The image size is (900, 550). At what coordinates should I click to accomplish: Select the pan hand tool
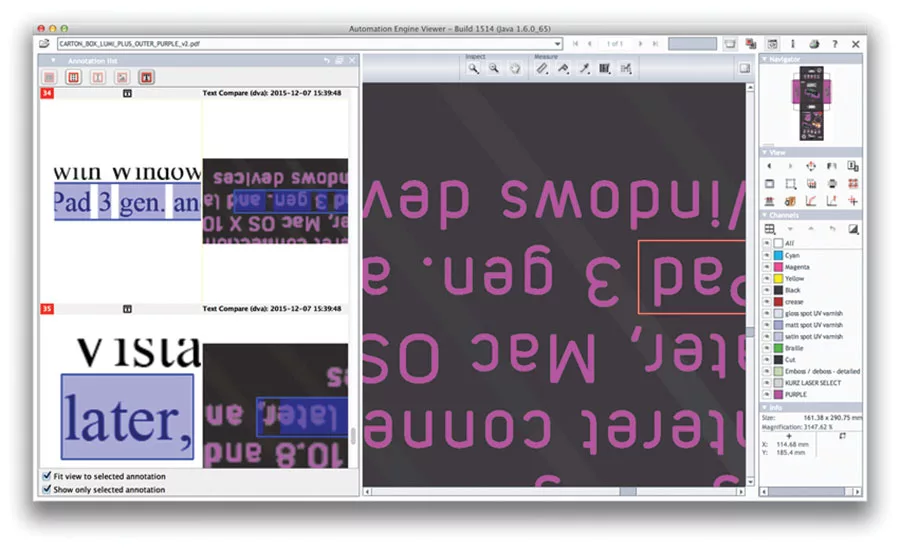[515, 69]
